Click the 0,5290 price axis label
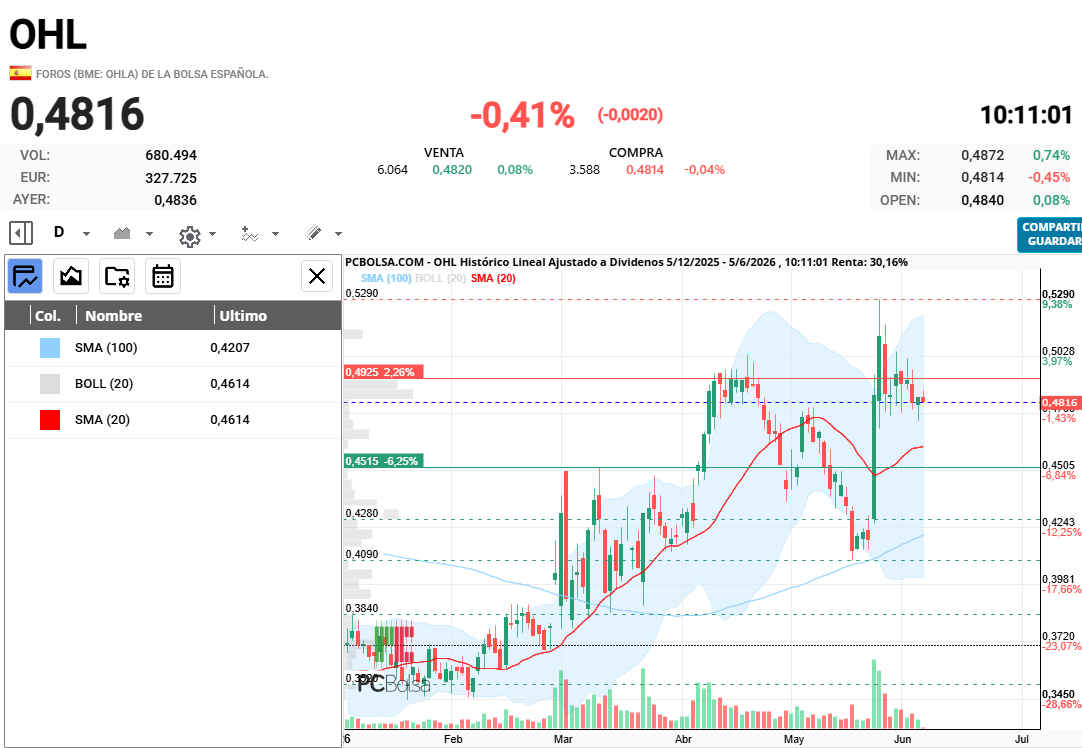Image resolution: width=1082 pixels, height=748 pixels. point(1059,295)
